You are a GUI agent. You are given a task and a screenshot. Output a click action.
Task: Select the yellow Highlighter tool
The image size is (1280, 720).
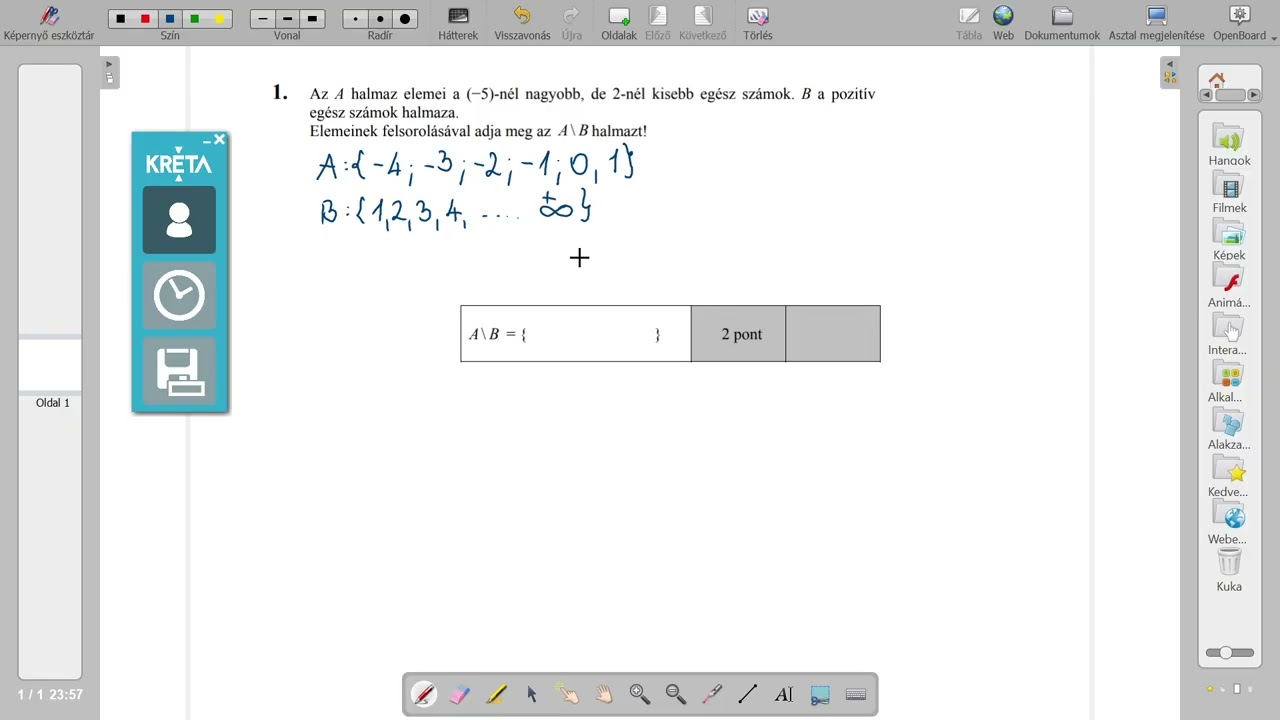click(x=496, y=694)
